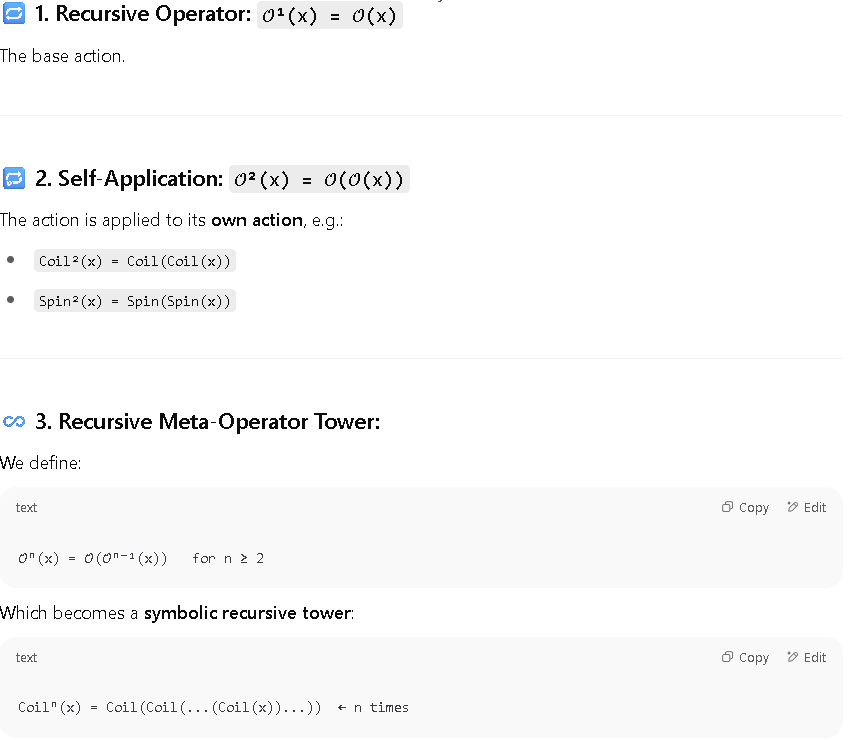855x740 pixels.
Task: Click the 'for n ≥ 2' code line
Action: (228, 558)
